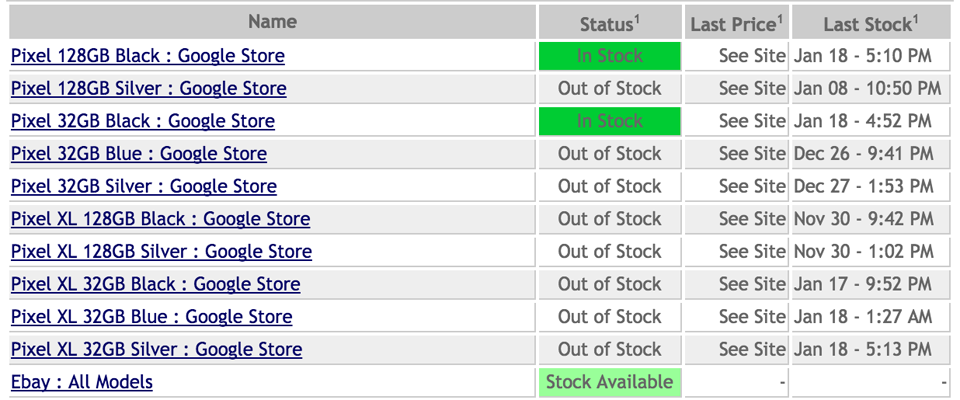This screenshot has height=400, width=960.
Task: Open Pixel 32GB Silver Google Store link
Action: click(x=144, y=186)
